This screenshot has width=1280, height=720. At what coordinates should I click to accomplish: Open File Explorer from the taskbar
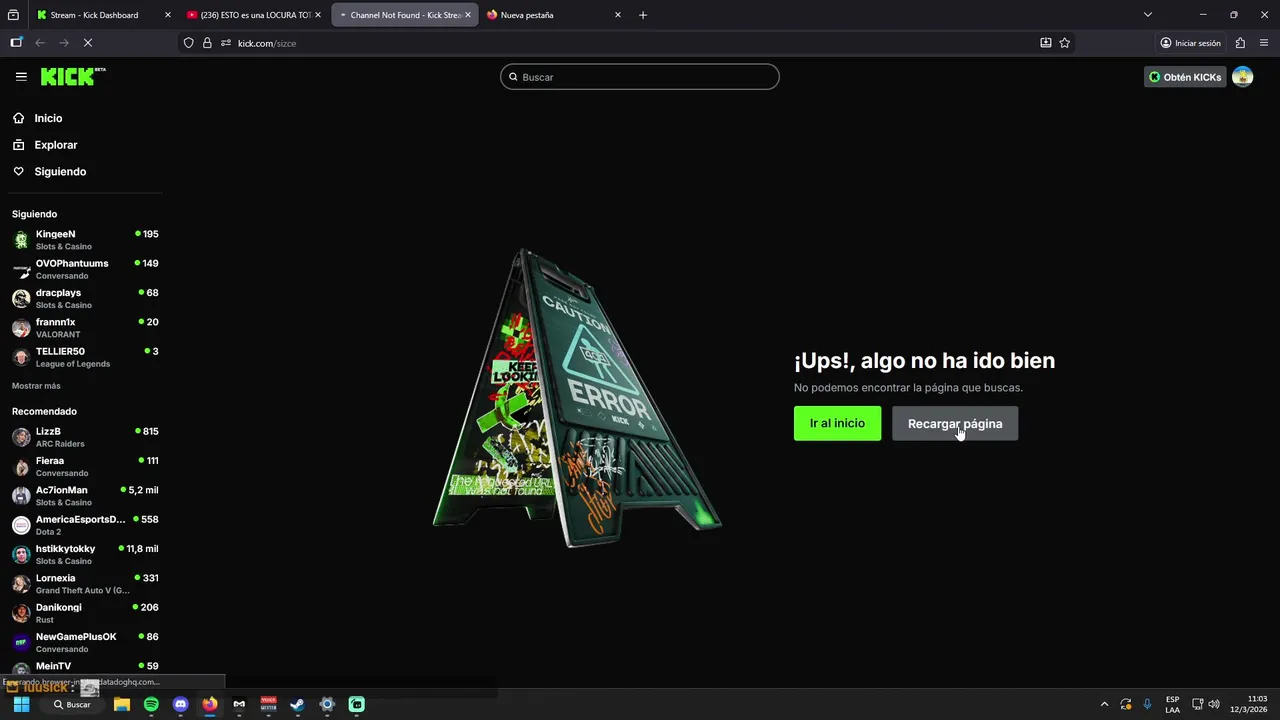pyautogui.click(x=122, y=704)
